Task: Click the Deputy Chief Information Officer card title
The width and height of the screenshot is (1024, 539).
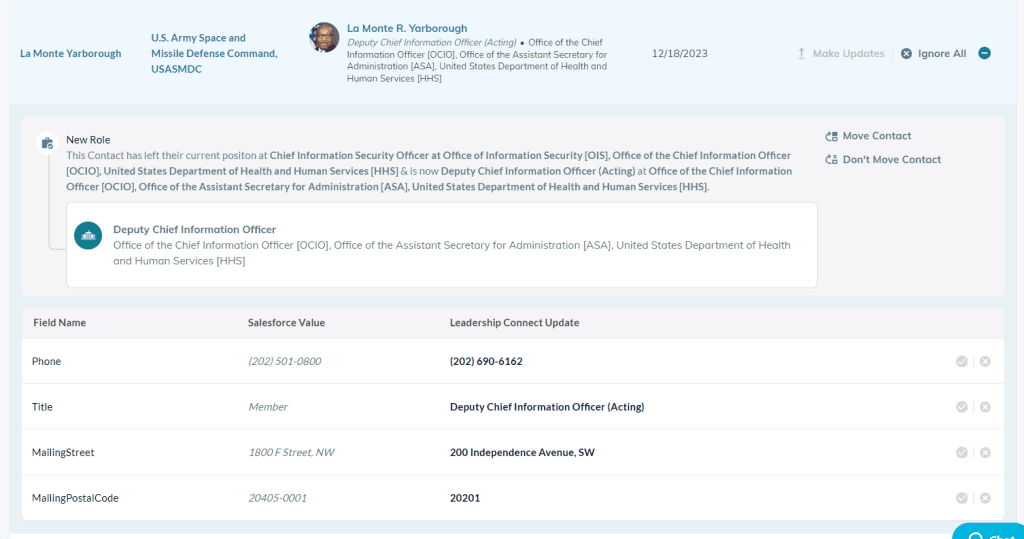Action: tap(195, 229)
